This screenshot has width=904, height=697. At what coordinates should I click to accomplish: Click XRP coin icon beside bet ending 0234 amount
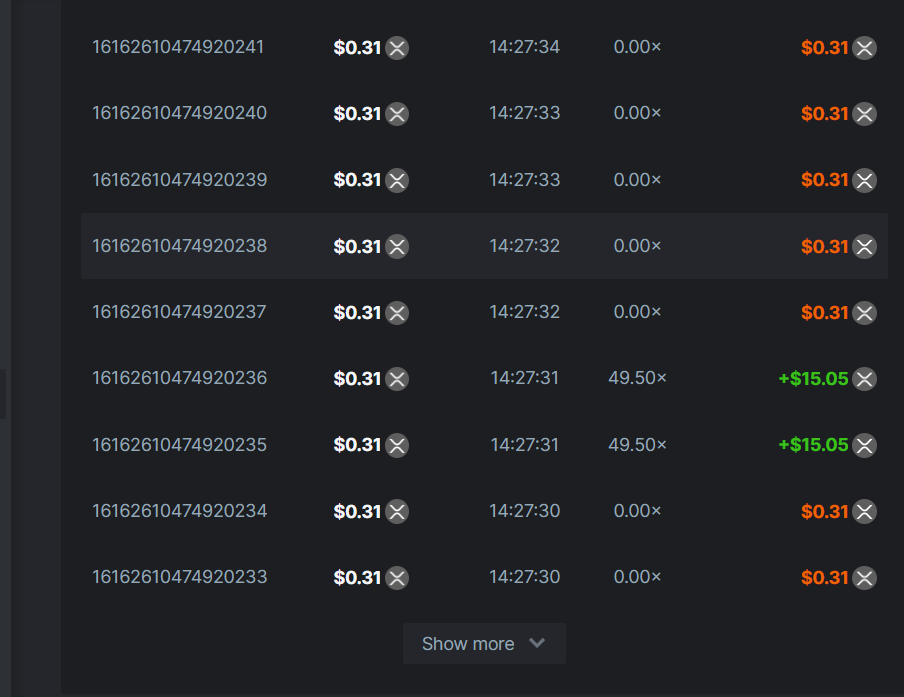click(397, 512)
